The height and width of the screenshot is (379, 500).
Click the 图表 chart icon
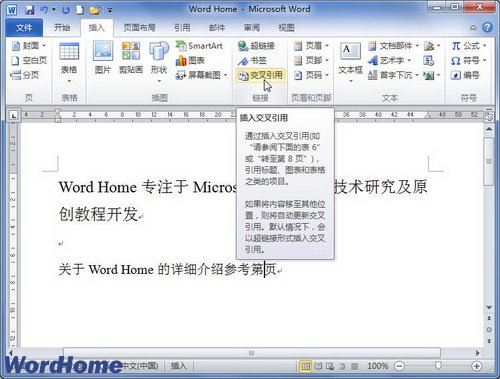[190, 60]
